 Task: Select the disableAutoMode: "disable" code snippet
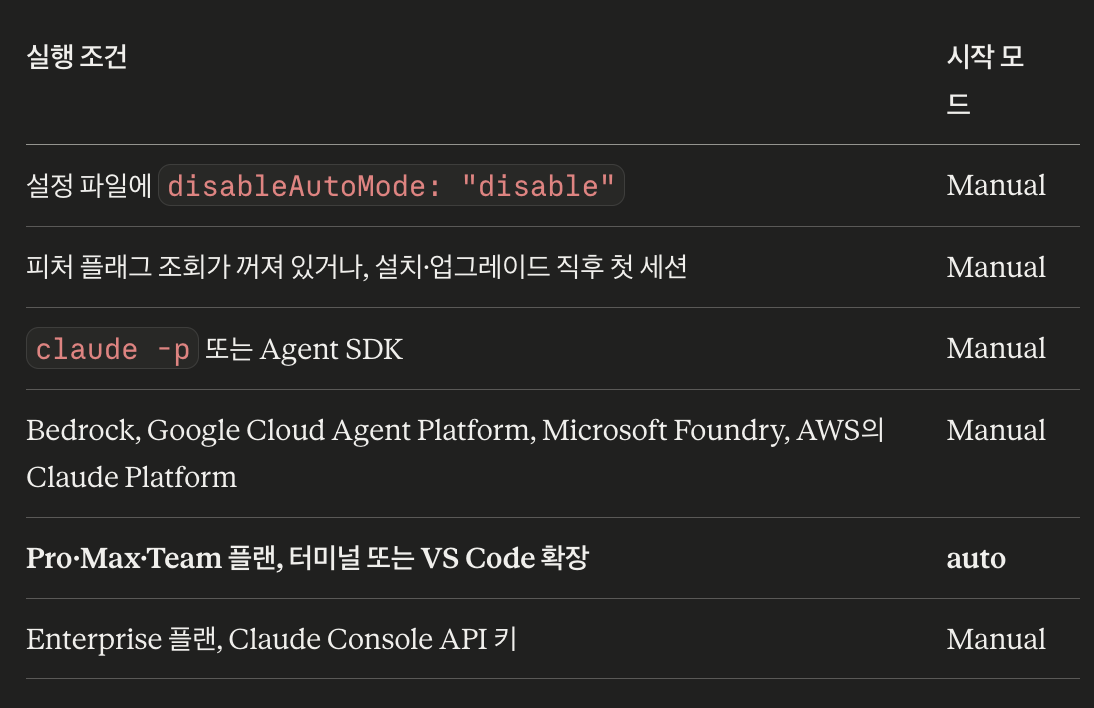(x=391, y=186)
